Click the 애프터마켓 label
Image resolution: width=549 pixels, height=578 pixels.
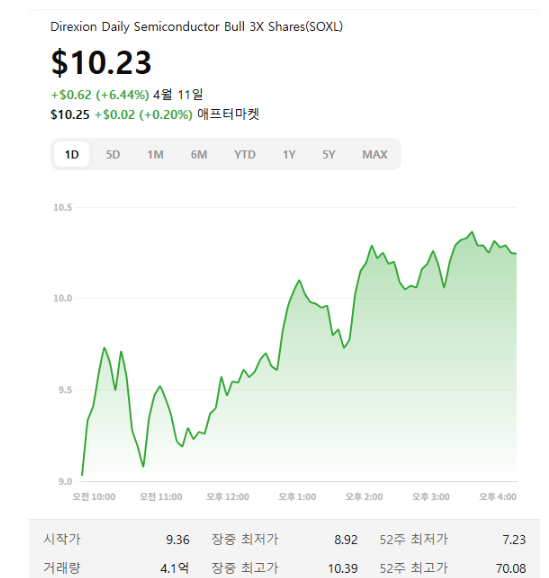coord(228,114)
